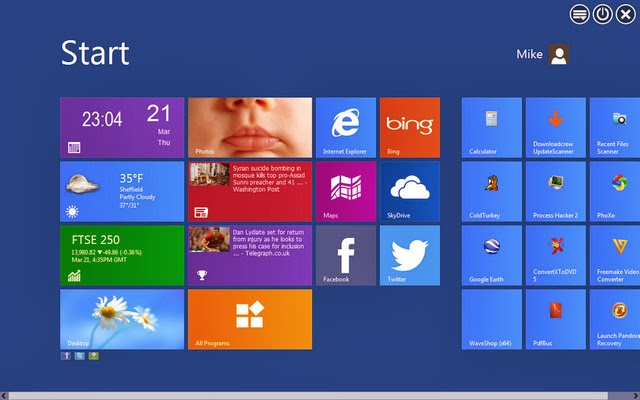Launch ConvertXToDVD 5 tile

pos(556,256)
